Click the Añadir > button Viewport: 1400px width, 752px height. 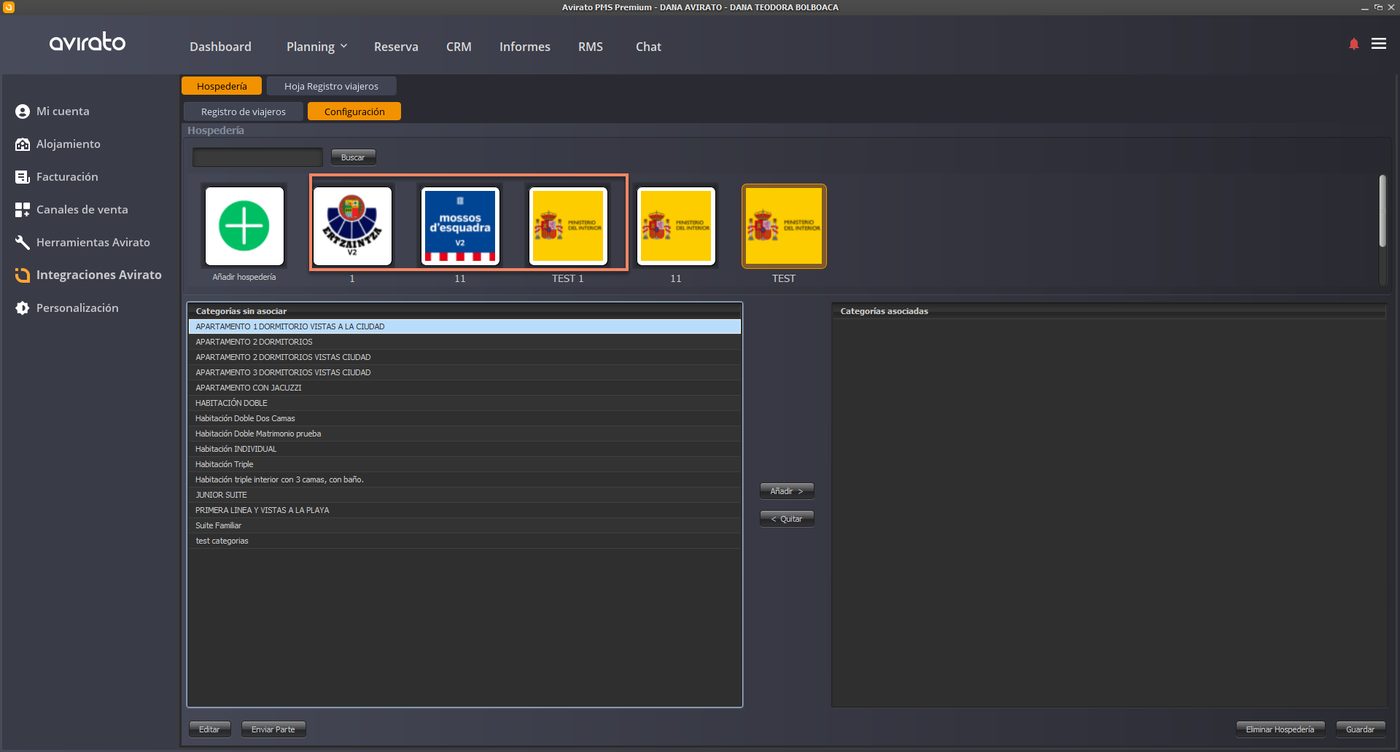click(787, 491)
